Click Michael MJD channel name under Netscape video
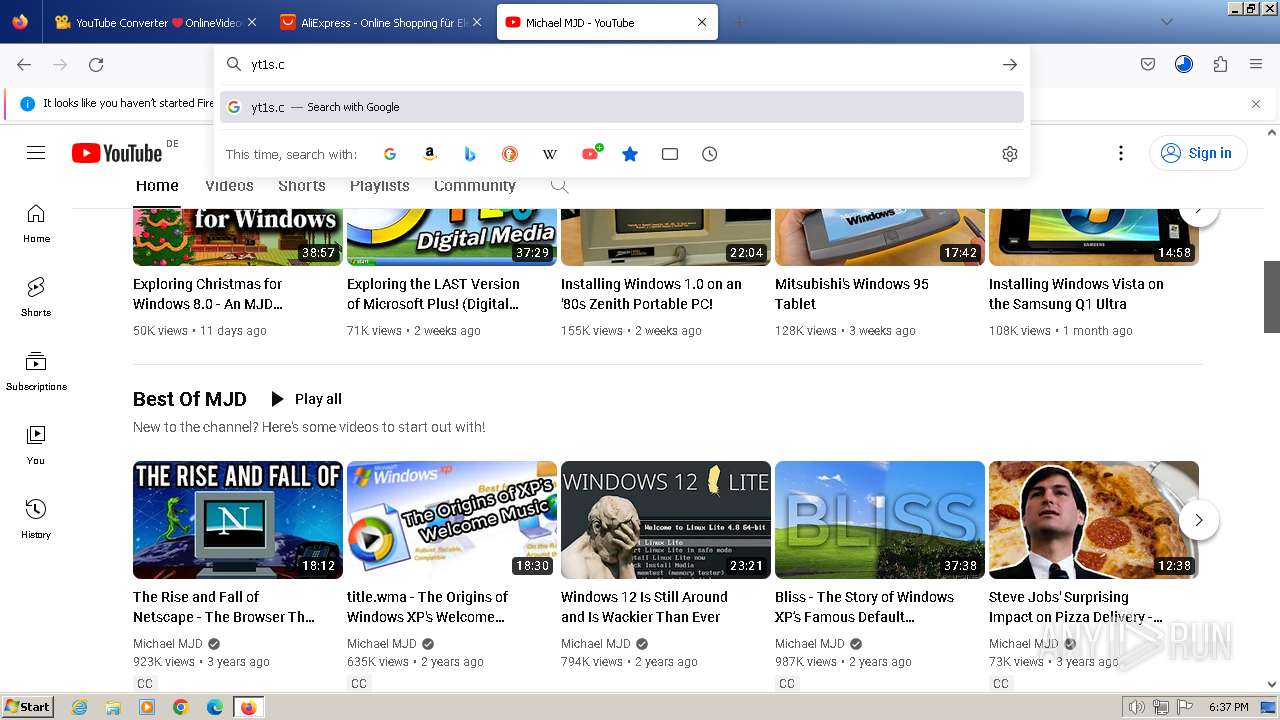The height and width of the screenshot is (720, 1280). pyautogui.click(x=168, y=644)
